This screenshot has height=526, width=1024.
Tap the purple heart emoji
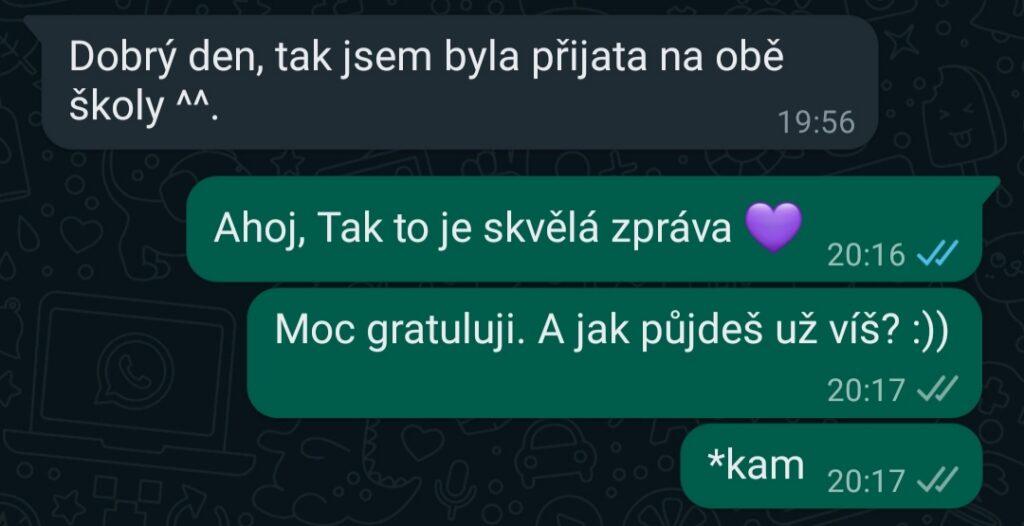tap(773, 228)
